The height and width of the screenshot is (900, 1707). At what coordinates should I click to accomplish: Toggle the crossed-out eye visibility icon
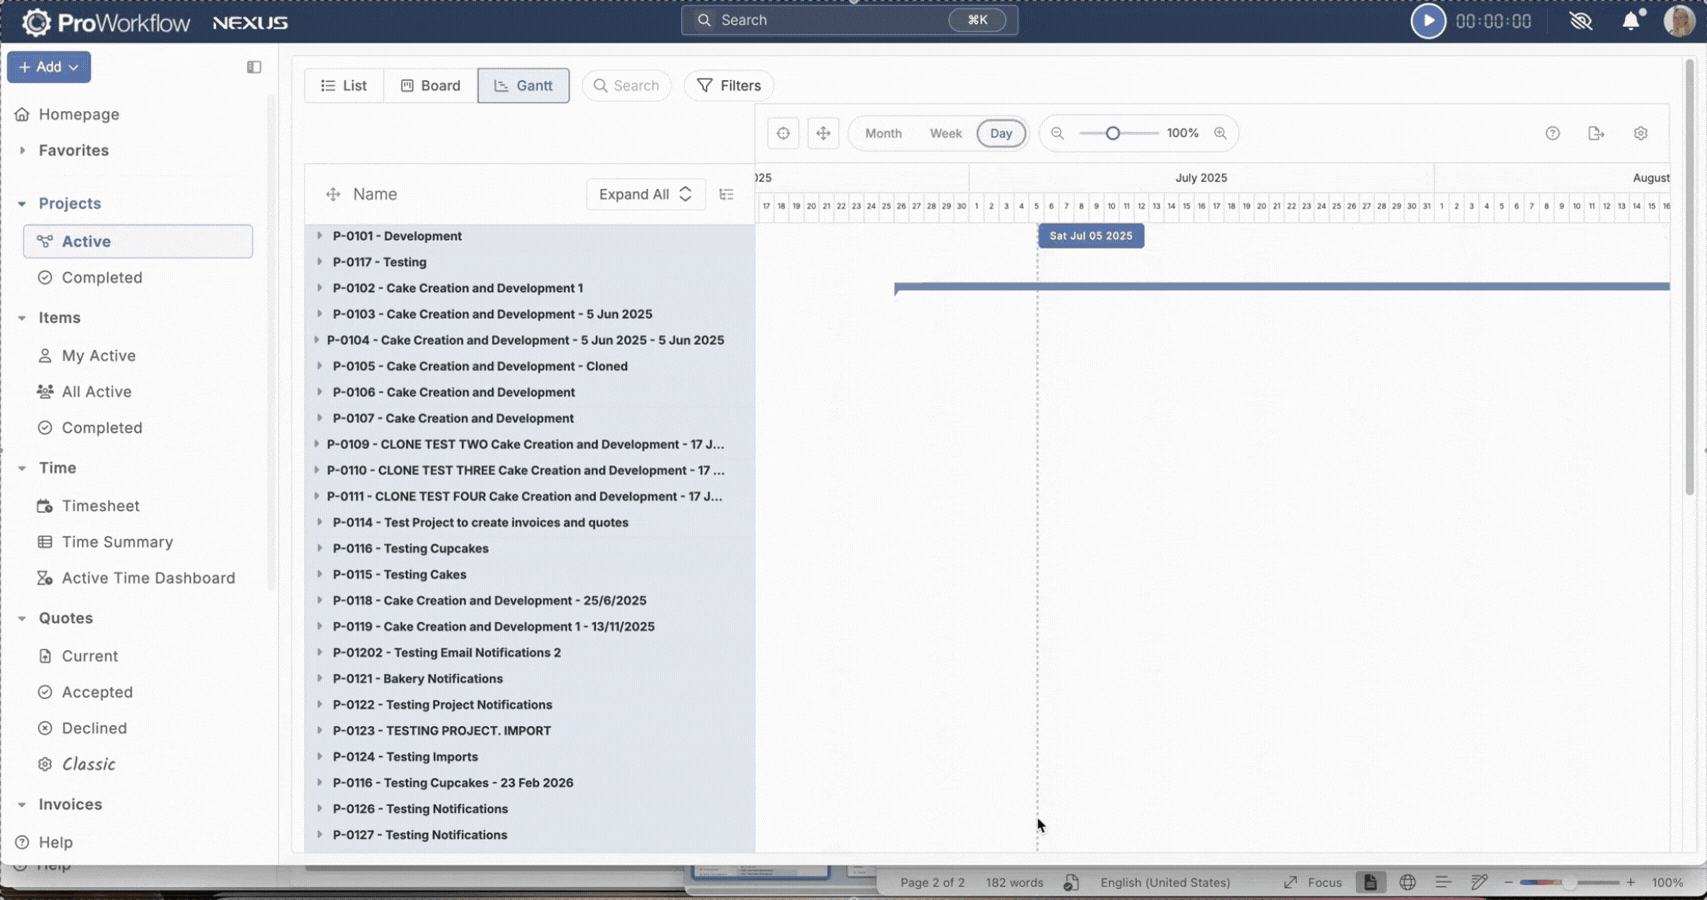click(1581, 21)
